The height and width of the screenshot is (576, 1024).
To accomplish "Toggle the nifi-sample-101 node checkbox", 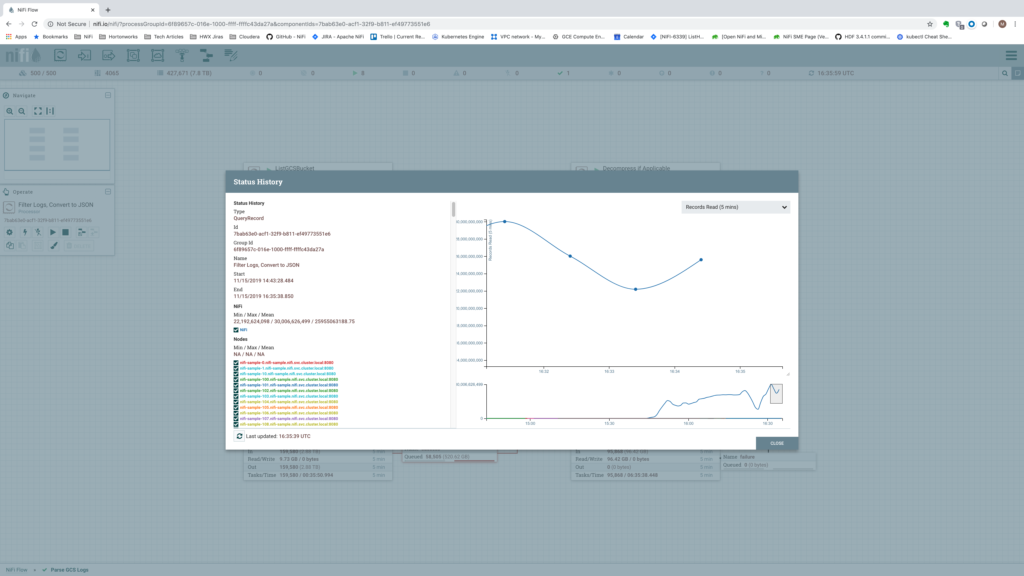I will (x=236, y=385).
